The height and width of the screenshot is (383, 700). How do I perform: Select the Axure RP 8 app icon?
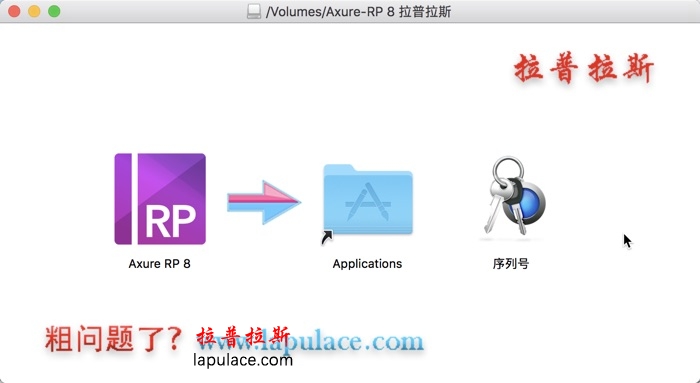(160, 199)
